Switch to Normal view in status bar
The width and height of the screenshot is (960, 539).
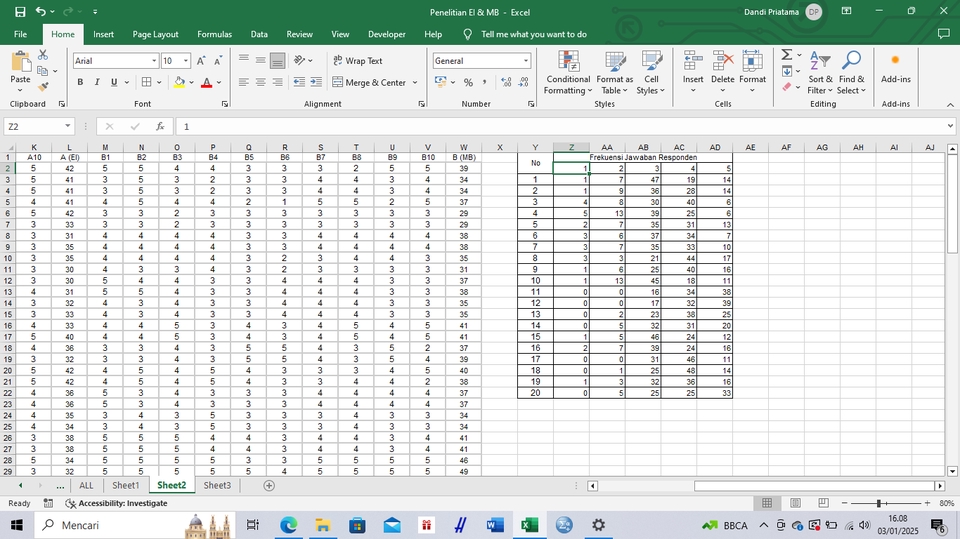pyautogui.click(x=767, y=503)
